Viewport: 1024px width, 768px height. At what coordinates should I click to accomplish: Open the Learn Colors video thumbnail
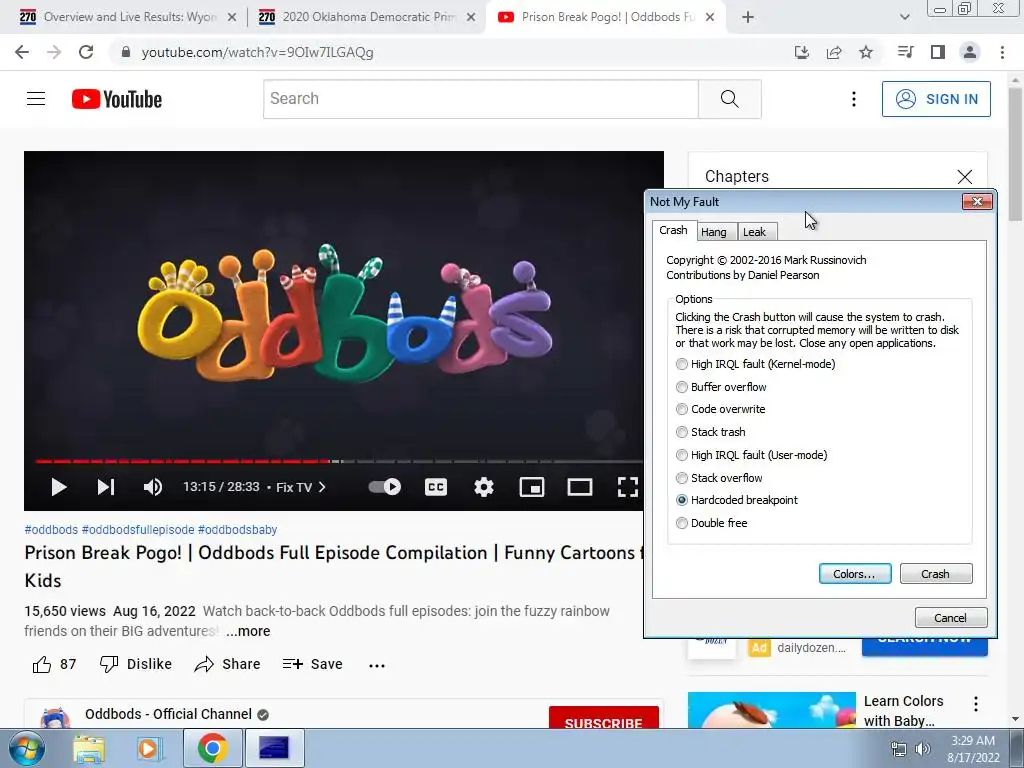pyautogui.click(x=772, y=710)
